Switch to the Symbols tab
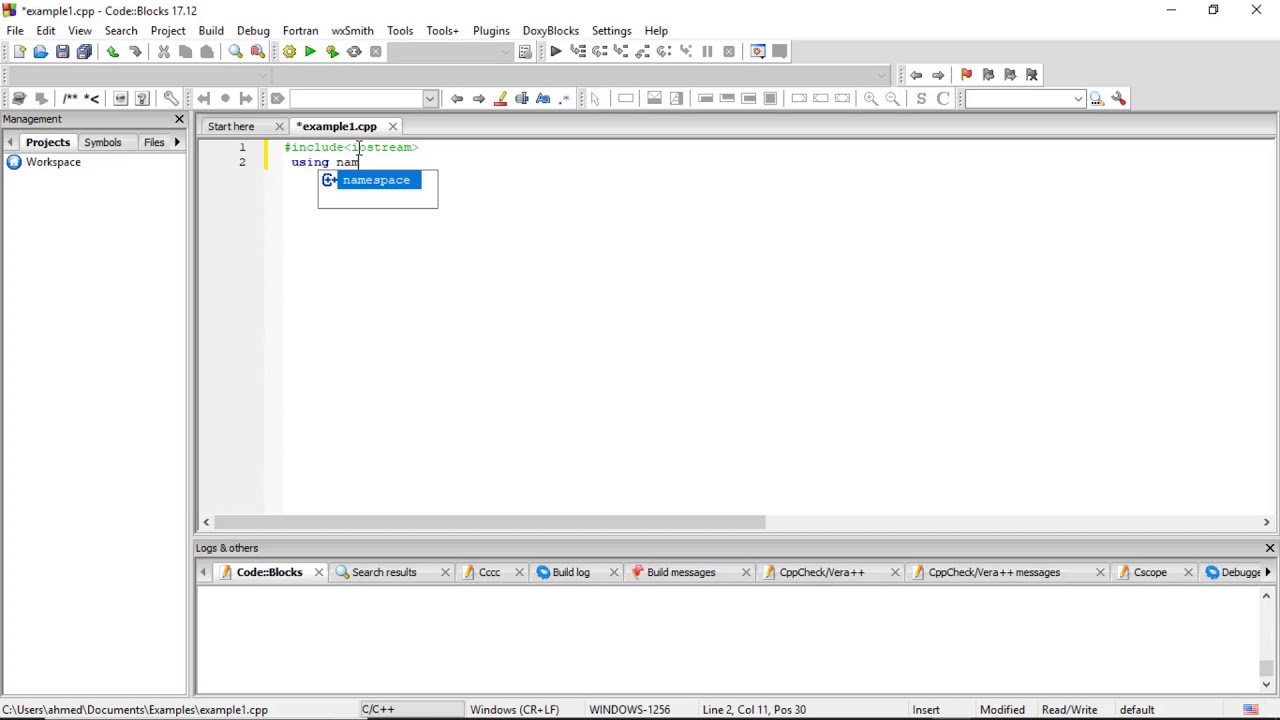The height and width of the screenshot is (720, 1280). 102,142
